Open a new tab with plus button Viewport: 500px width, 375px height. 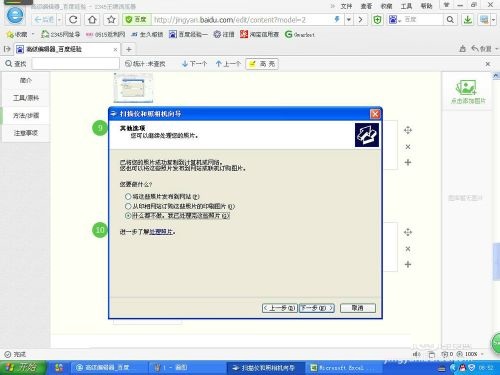tap(129, 50)
